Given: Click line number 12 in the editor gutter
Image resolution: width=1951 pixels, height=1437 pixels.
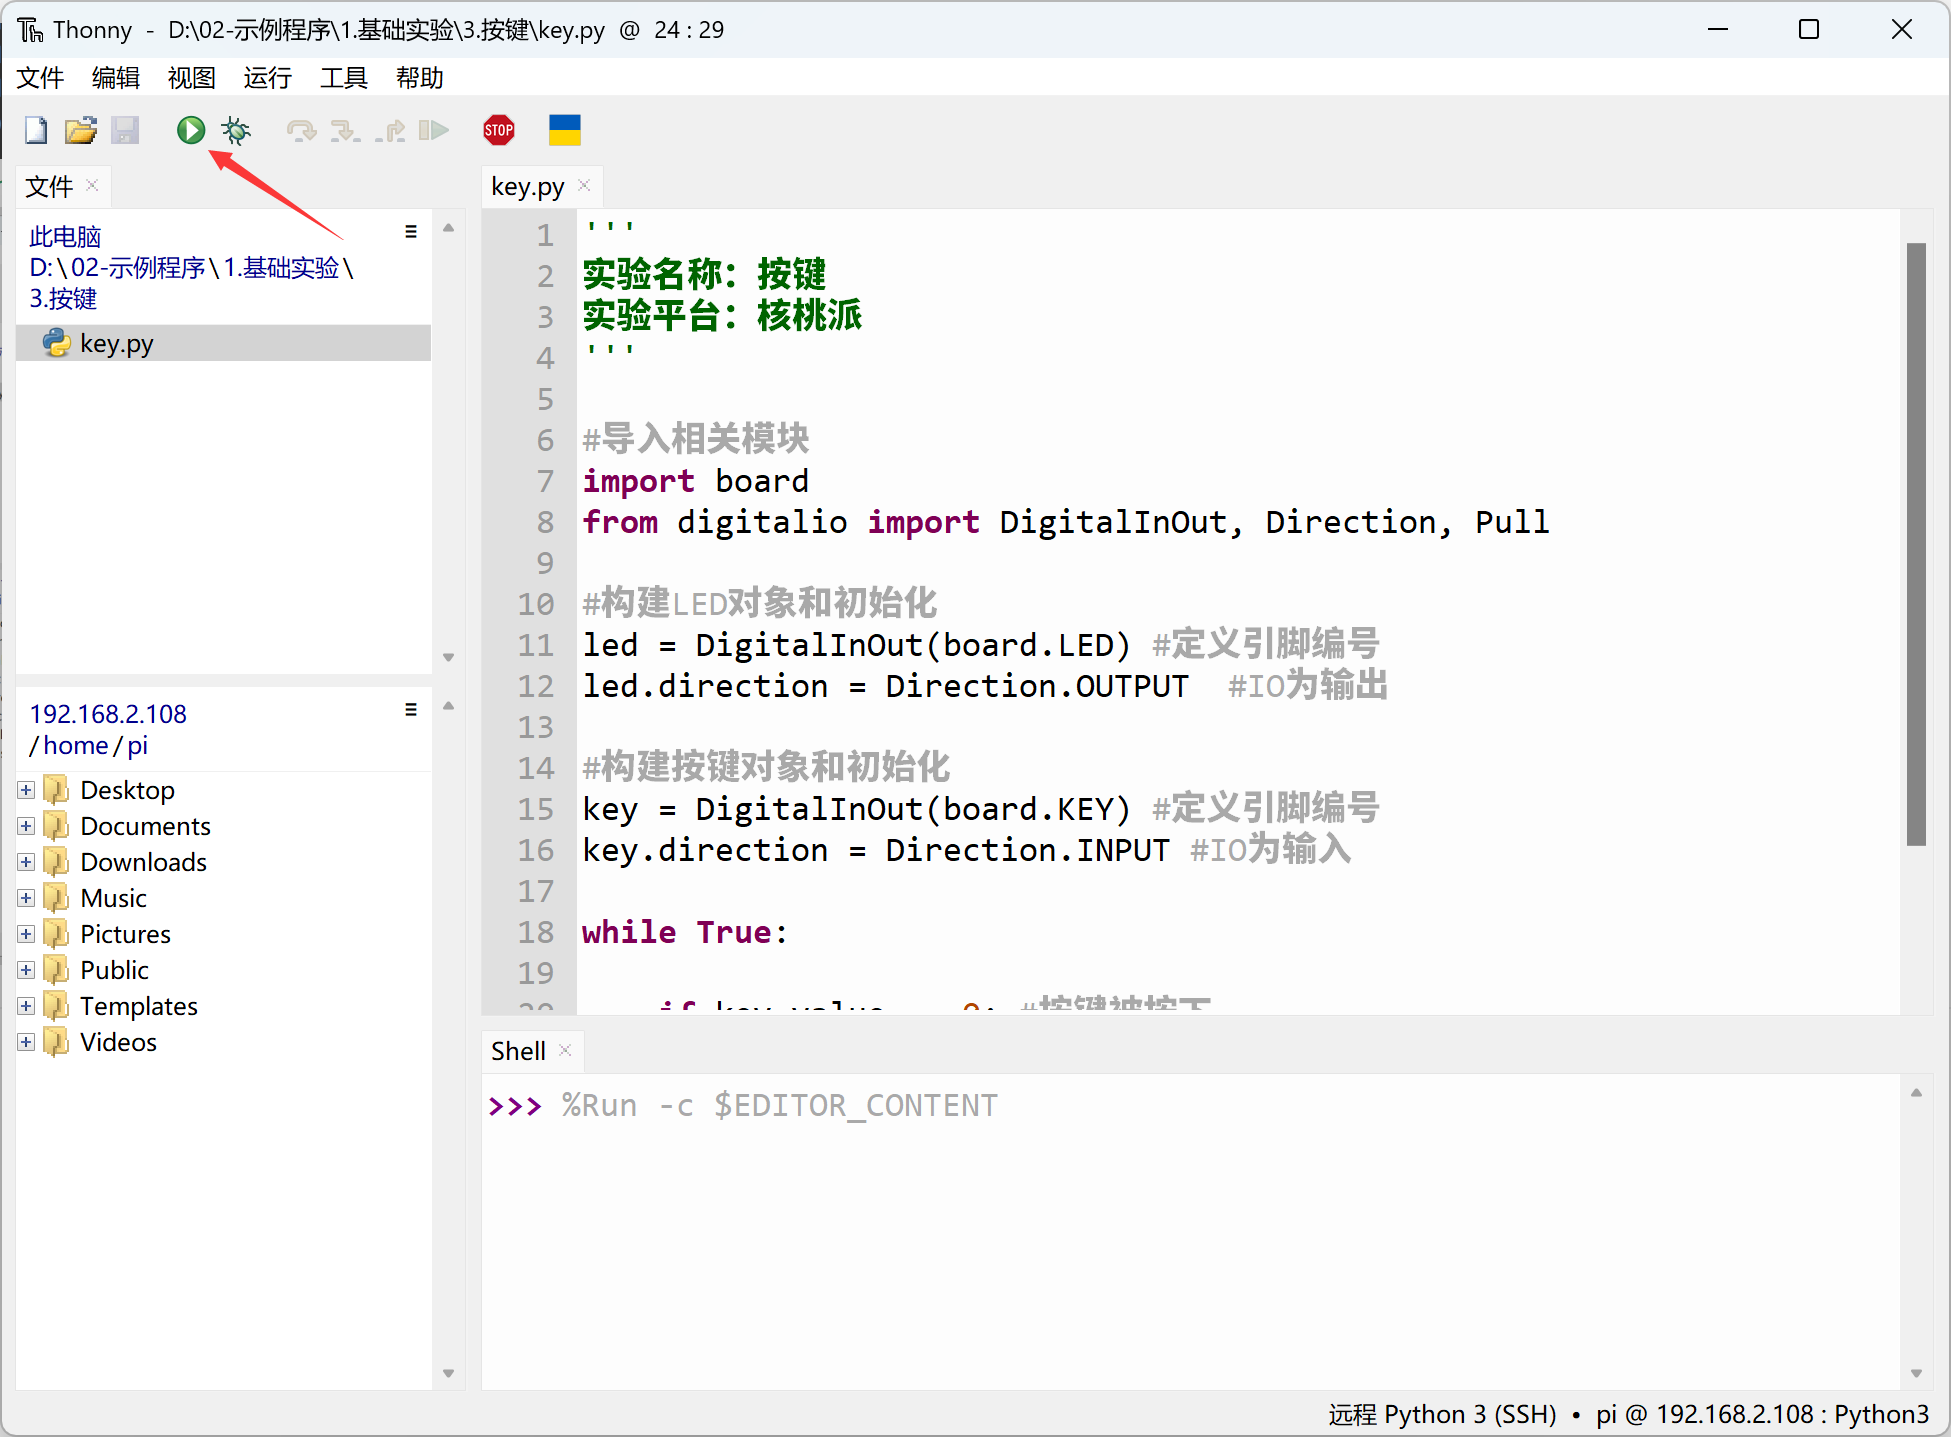Looking at the screenshot, I should (536, 686).
